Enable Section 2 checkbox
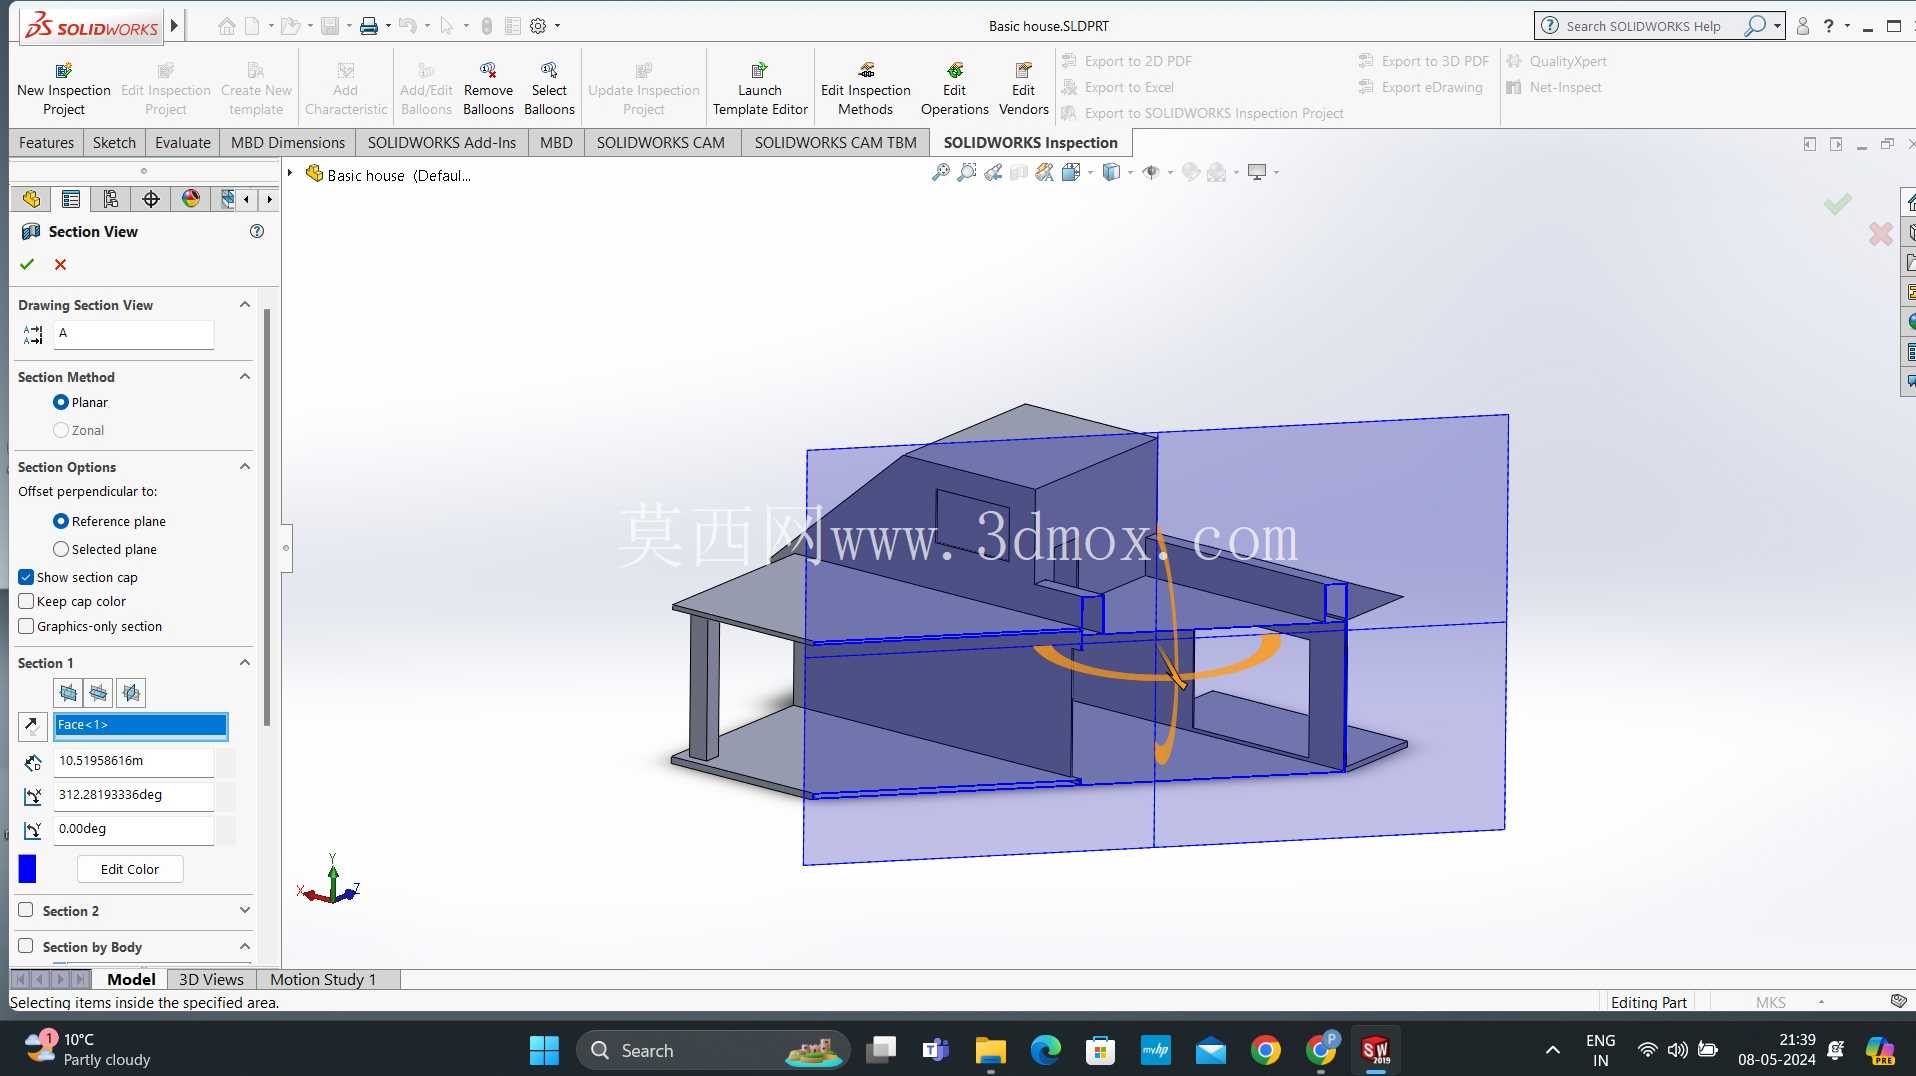1916x1076 pixels. 26,910
